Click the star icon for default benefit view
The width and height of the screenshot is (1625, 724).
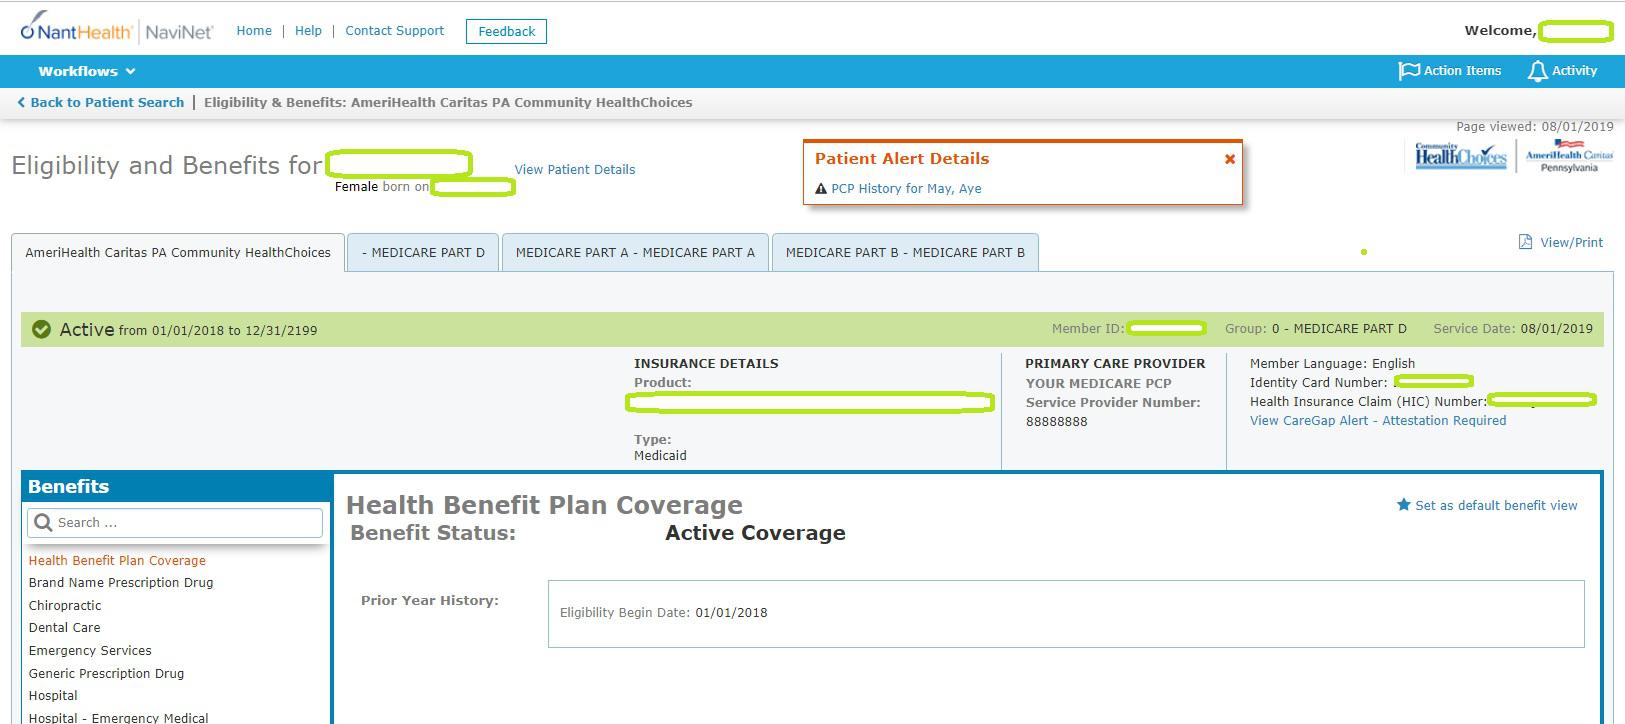click(x=1403, y=505)
